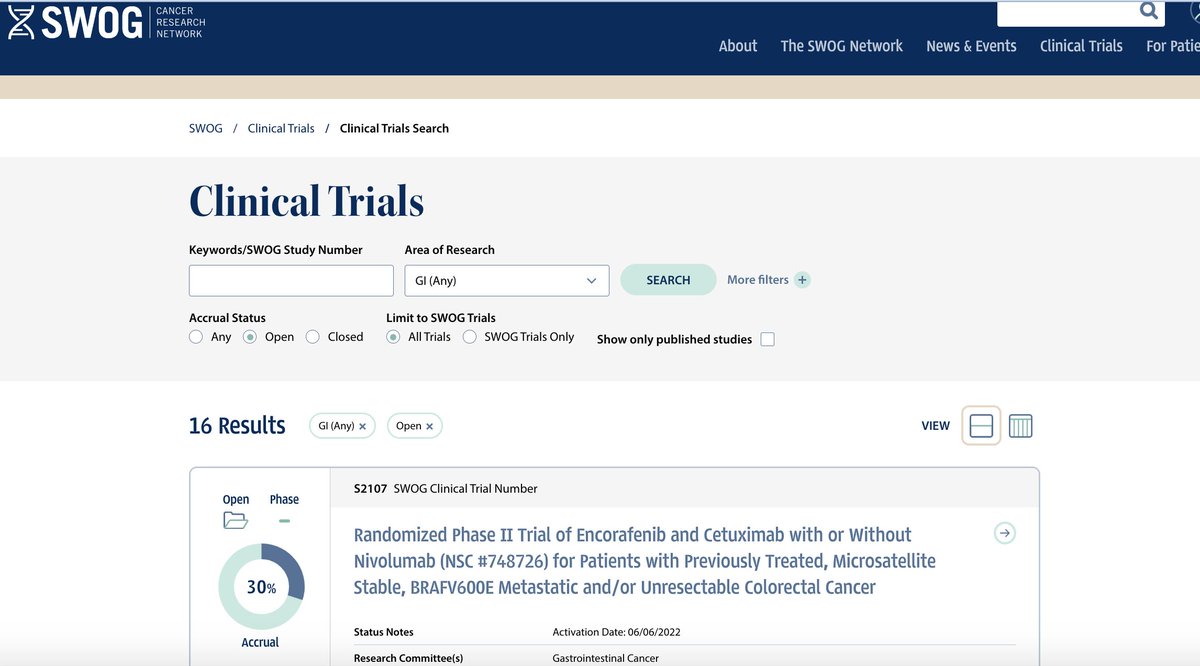Open the search magnifier icon

(1148, 11)
